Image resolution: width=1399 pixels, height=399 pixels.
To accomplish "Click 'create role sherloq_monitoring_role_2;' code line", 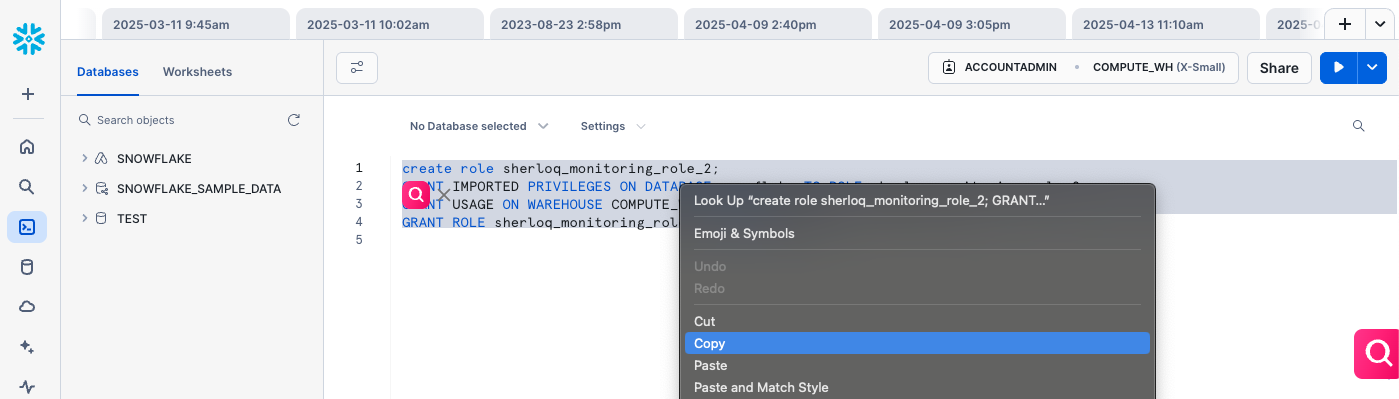I will 561,168.
